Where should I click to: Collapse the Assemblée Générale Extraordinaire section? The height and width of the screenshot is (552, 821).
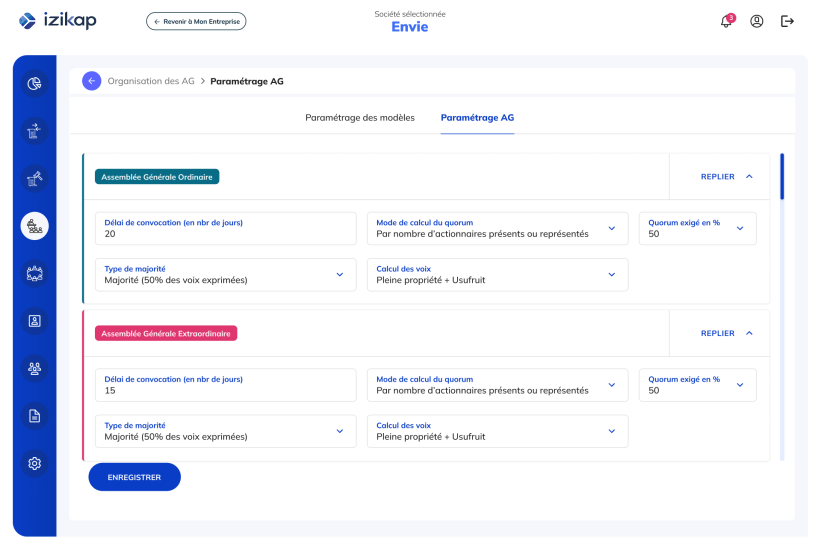tap(726, 333)
